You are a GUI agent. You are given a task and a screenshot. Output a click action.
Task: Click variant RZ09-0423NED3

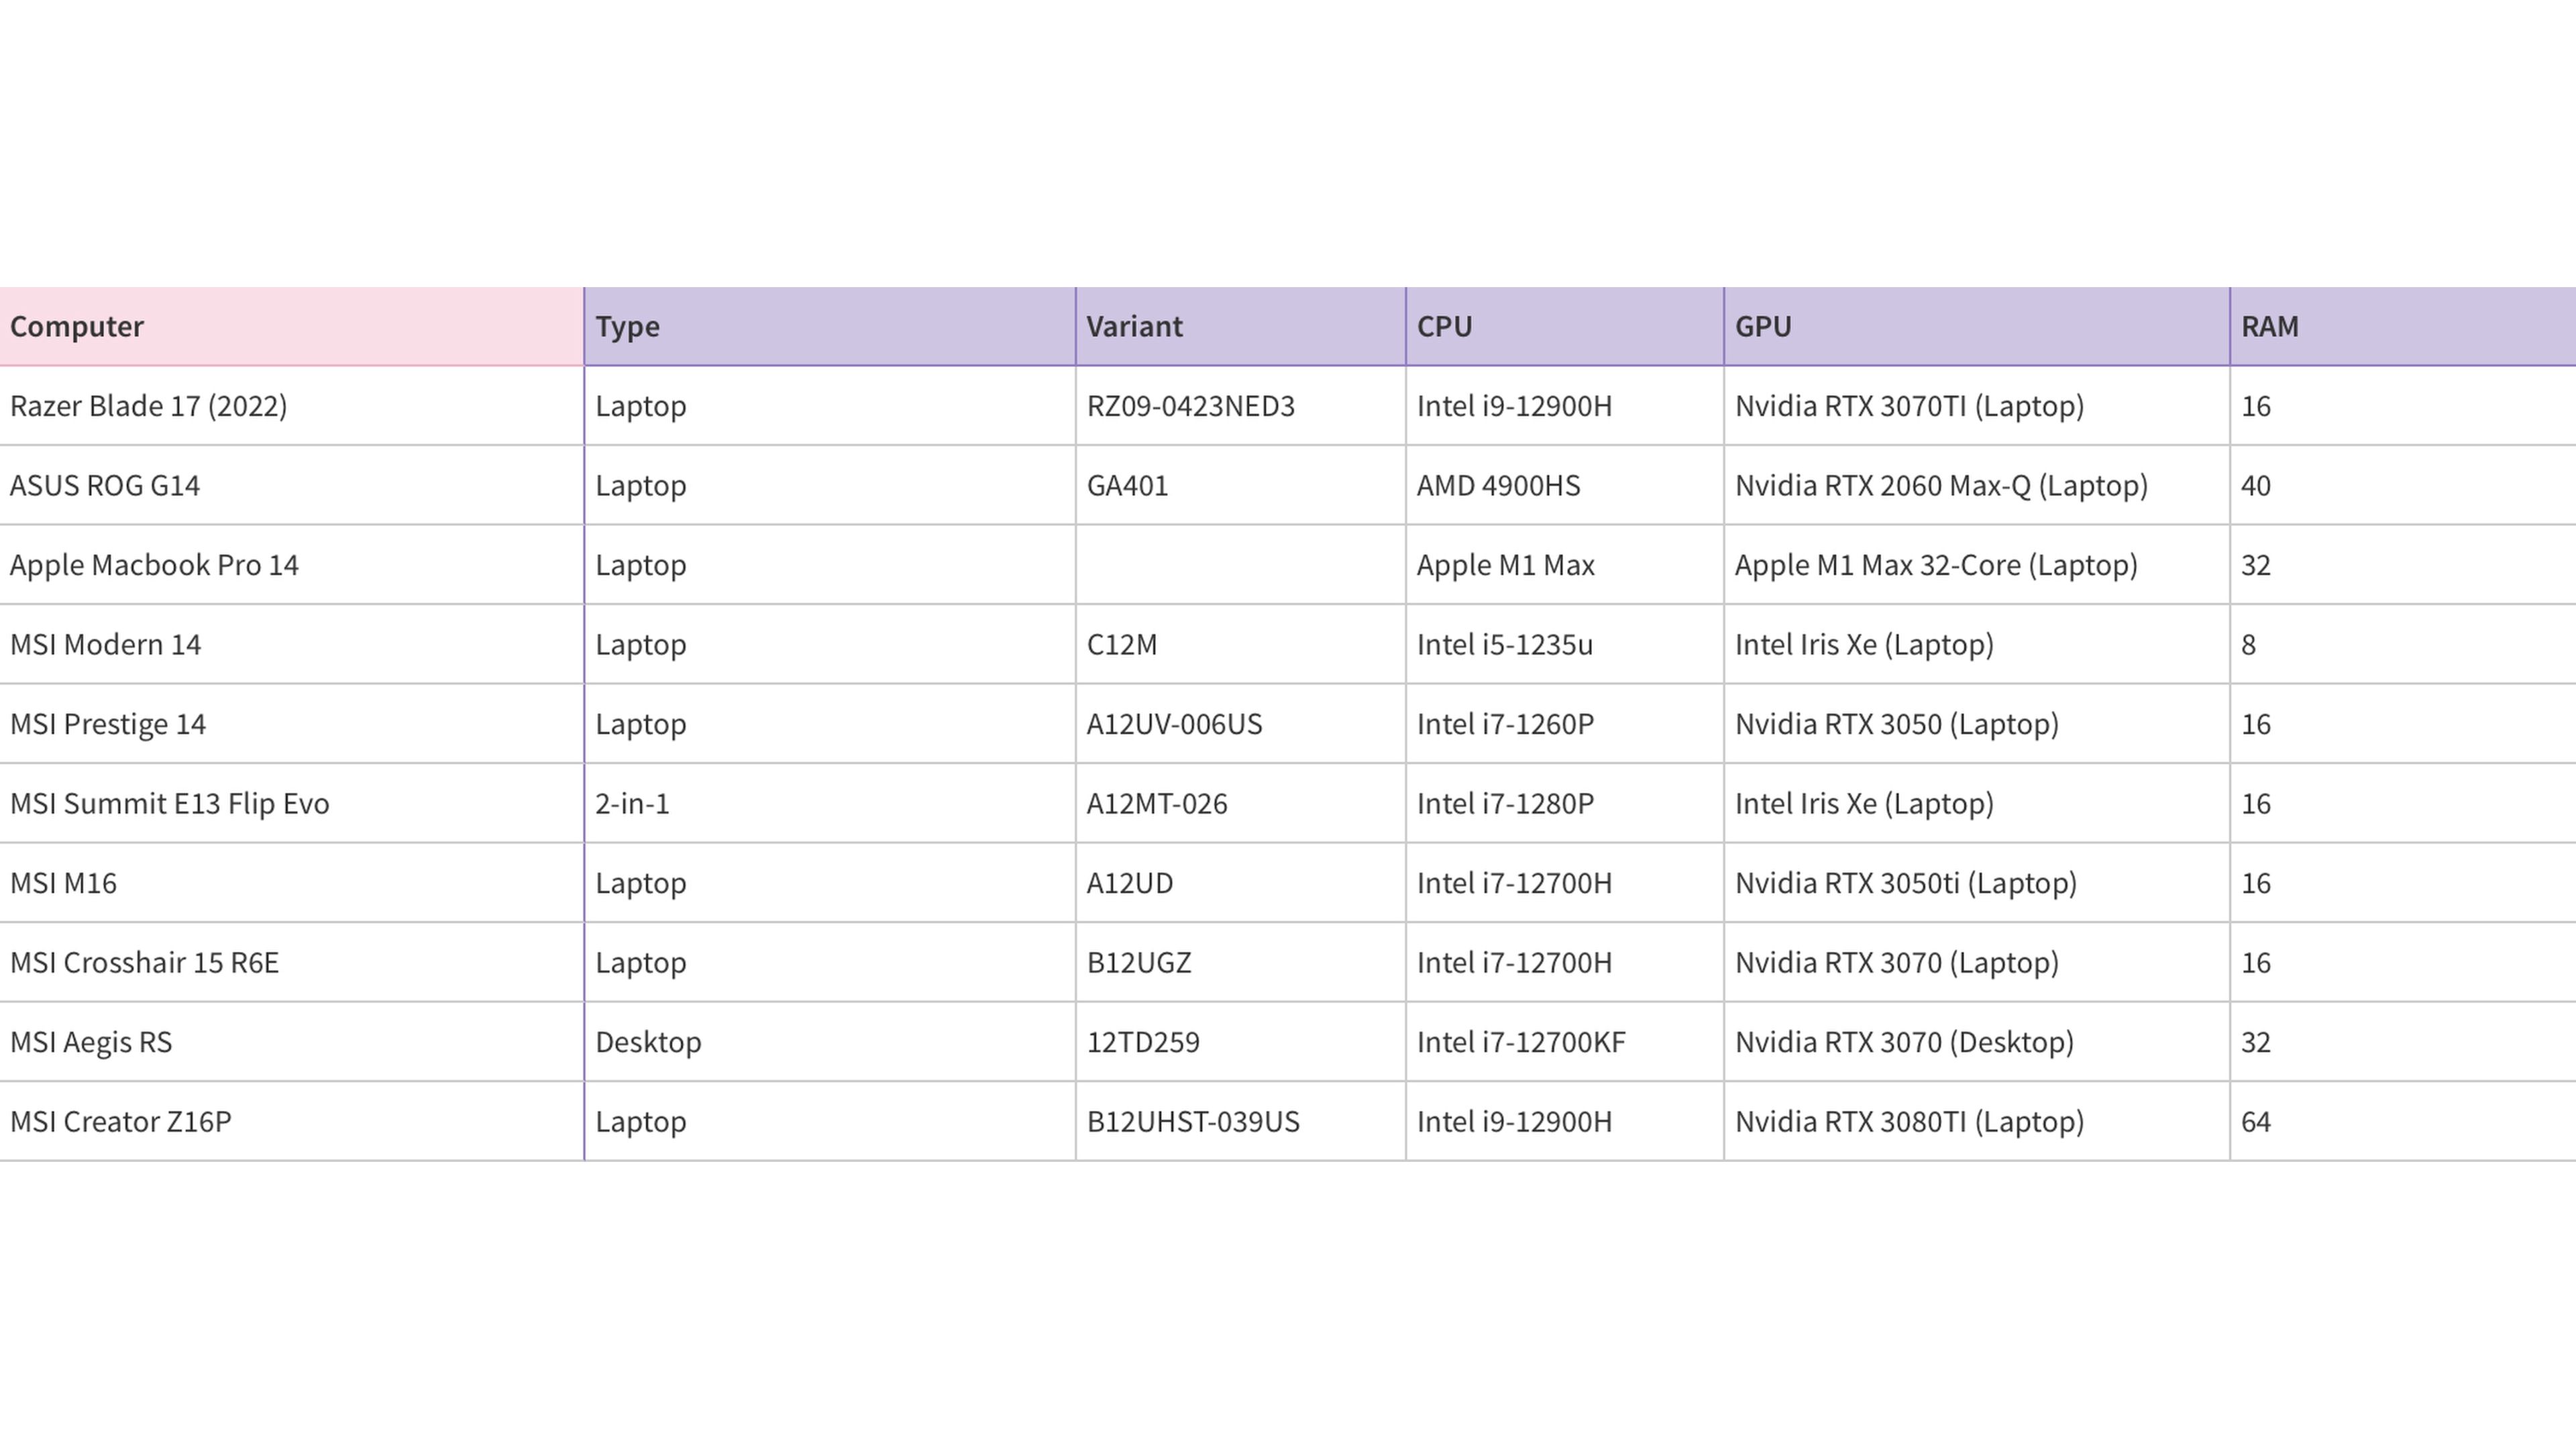click(x=1241, y=406)
